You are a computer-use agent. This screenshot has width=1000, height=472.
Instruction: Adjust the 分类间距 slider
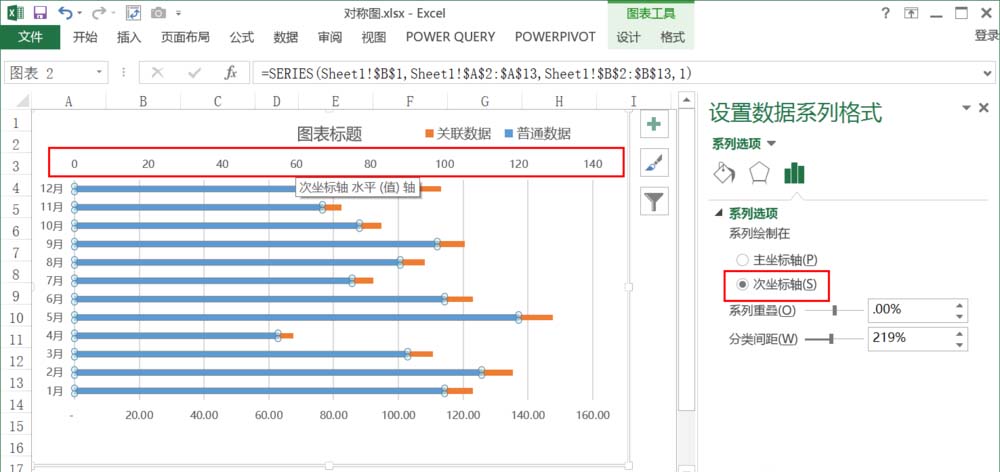click(x=831, y=339)
